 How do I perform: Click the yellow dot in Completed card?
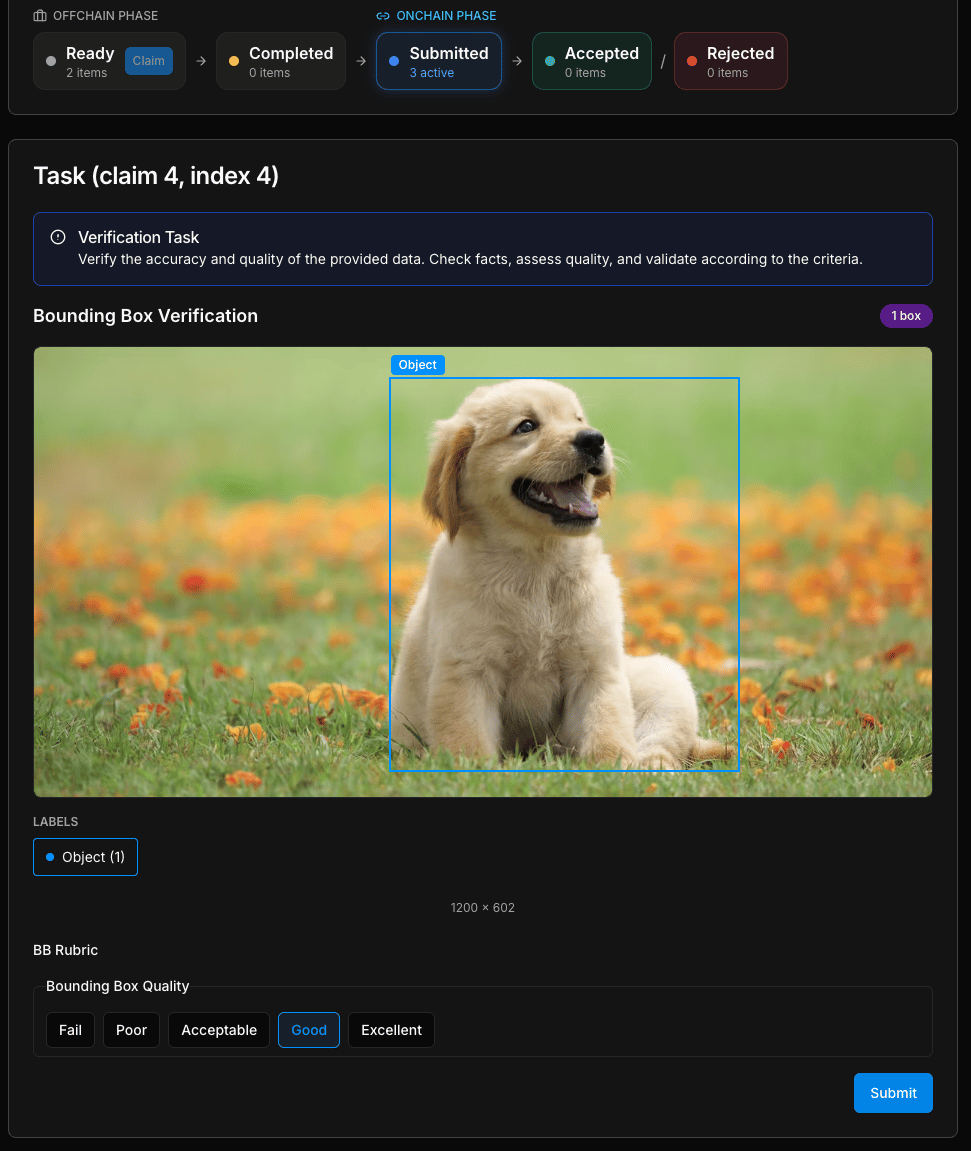coord(234,61)
